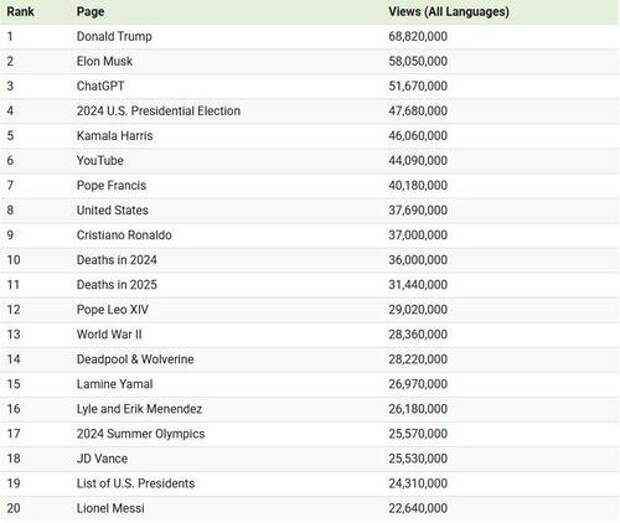Open the Donald Trump page entry
Screen dimensions: 620x523
(114, 36)
